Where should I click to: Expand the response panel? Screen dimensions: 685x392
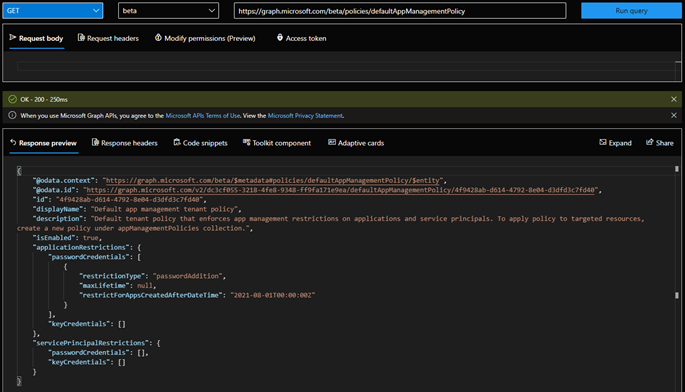coord(615,143)
